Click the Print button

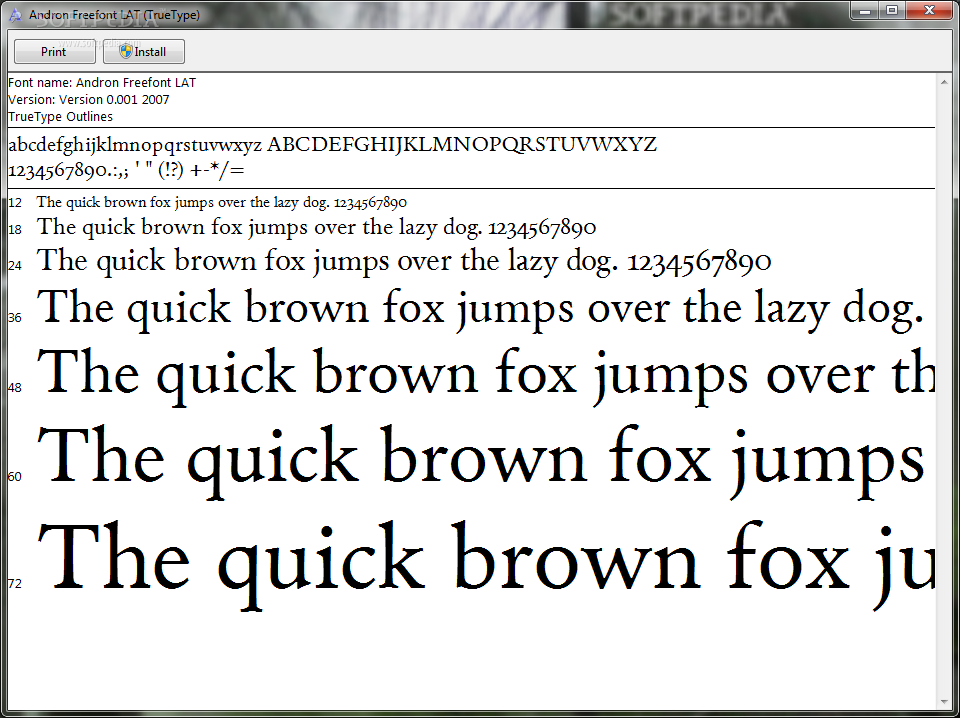tap(54, 51)
